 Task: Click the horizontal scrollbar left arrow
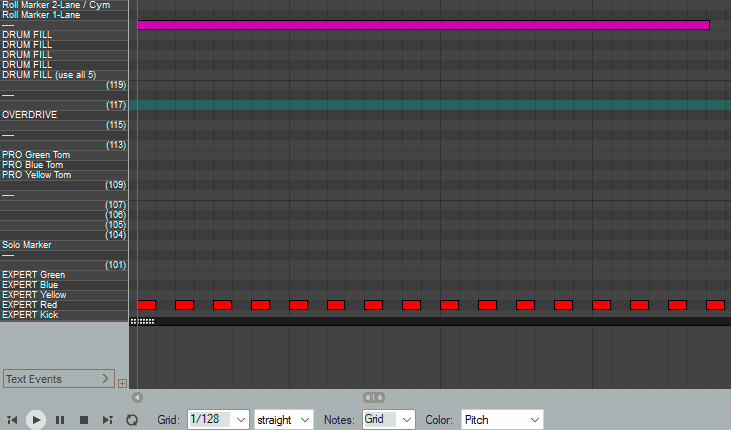[x=138, y=397]
